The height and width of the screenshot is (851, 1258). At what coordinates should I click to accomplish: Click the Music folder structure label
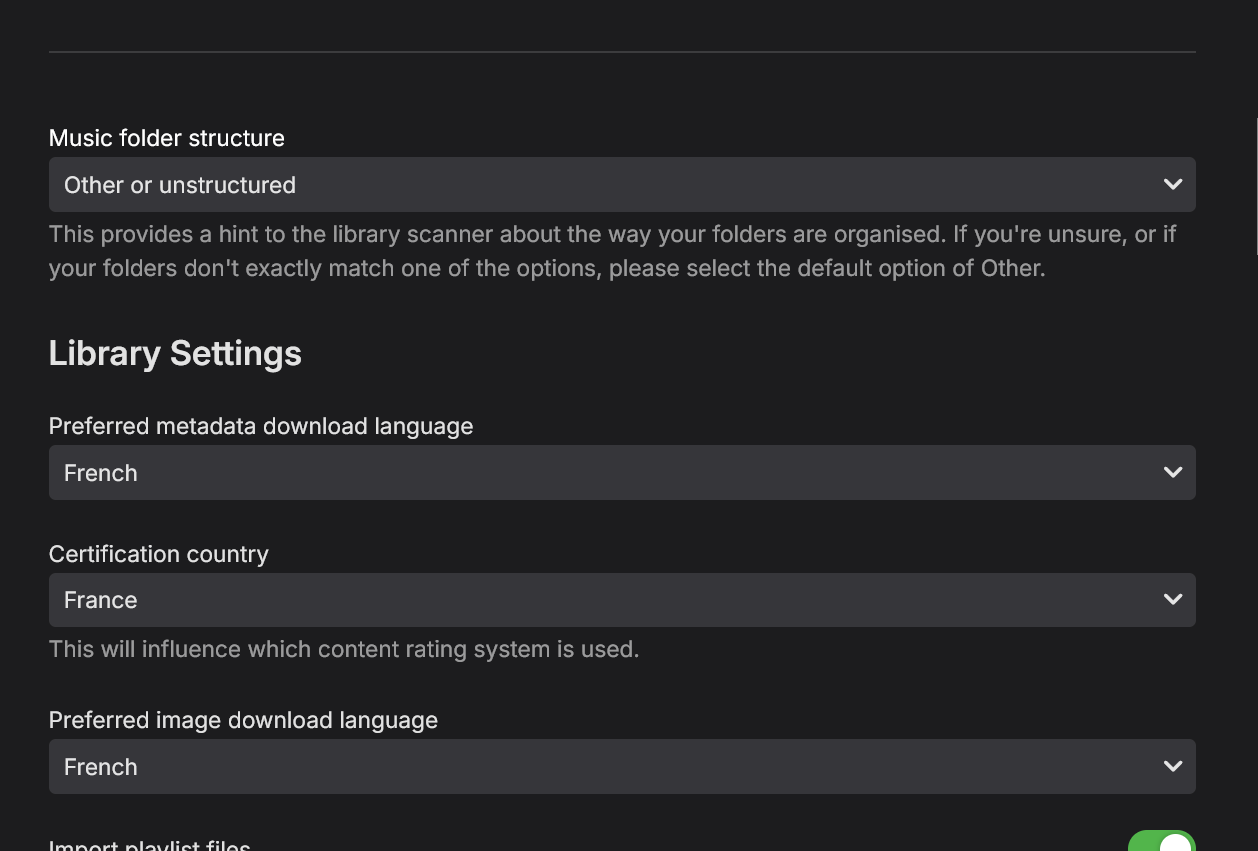(x=167, y=138)
